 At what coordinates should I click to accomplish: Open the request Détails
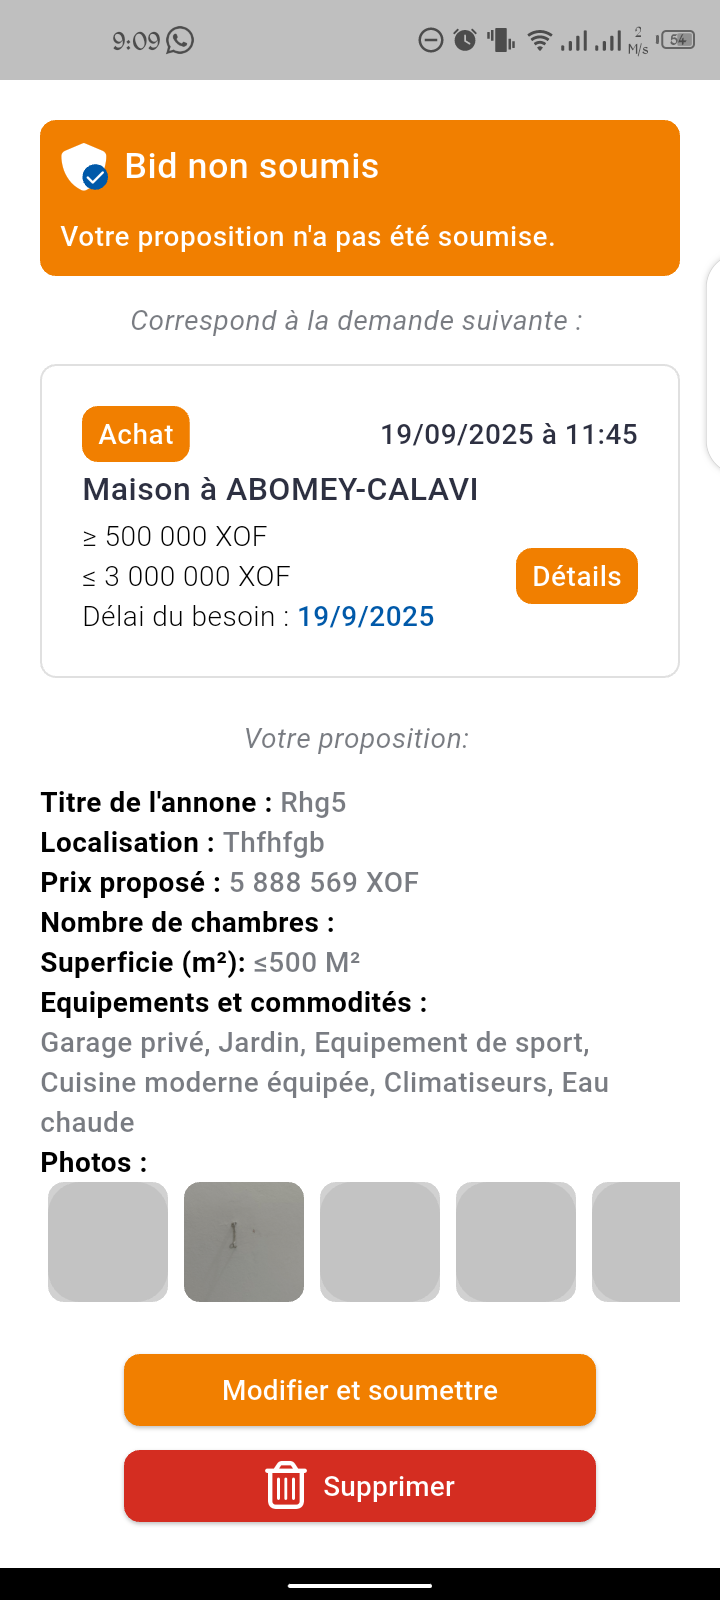point(576,576)
